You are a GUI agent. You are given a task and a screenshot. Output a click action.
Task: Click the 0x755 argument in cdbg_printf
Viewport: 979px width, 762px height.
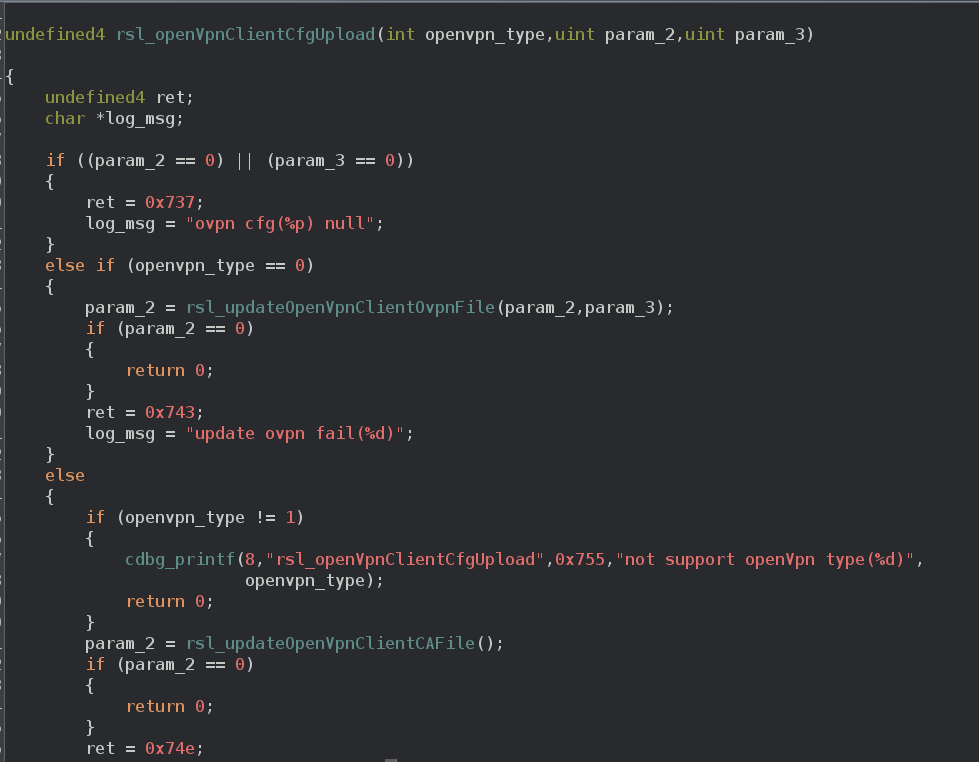pyautogui.click(x=580, y=559)
